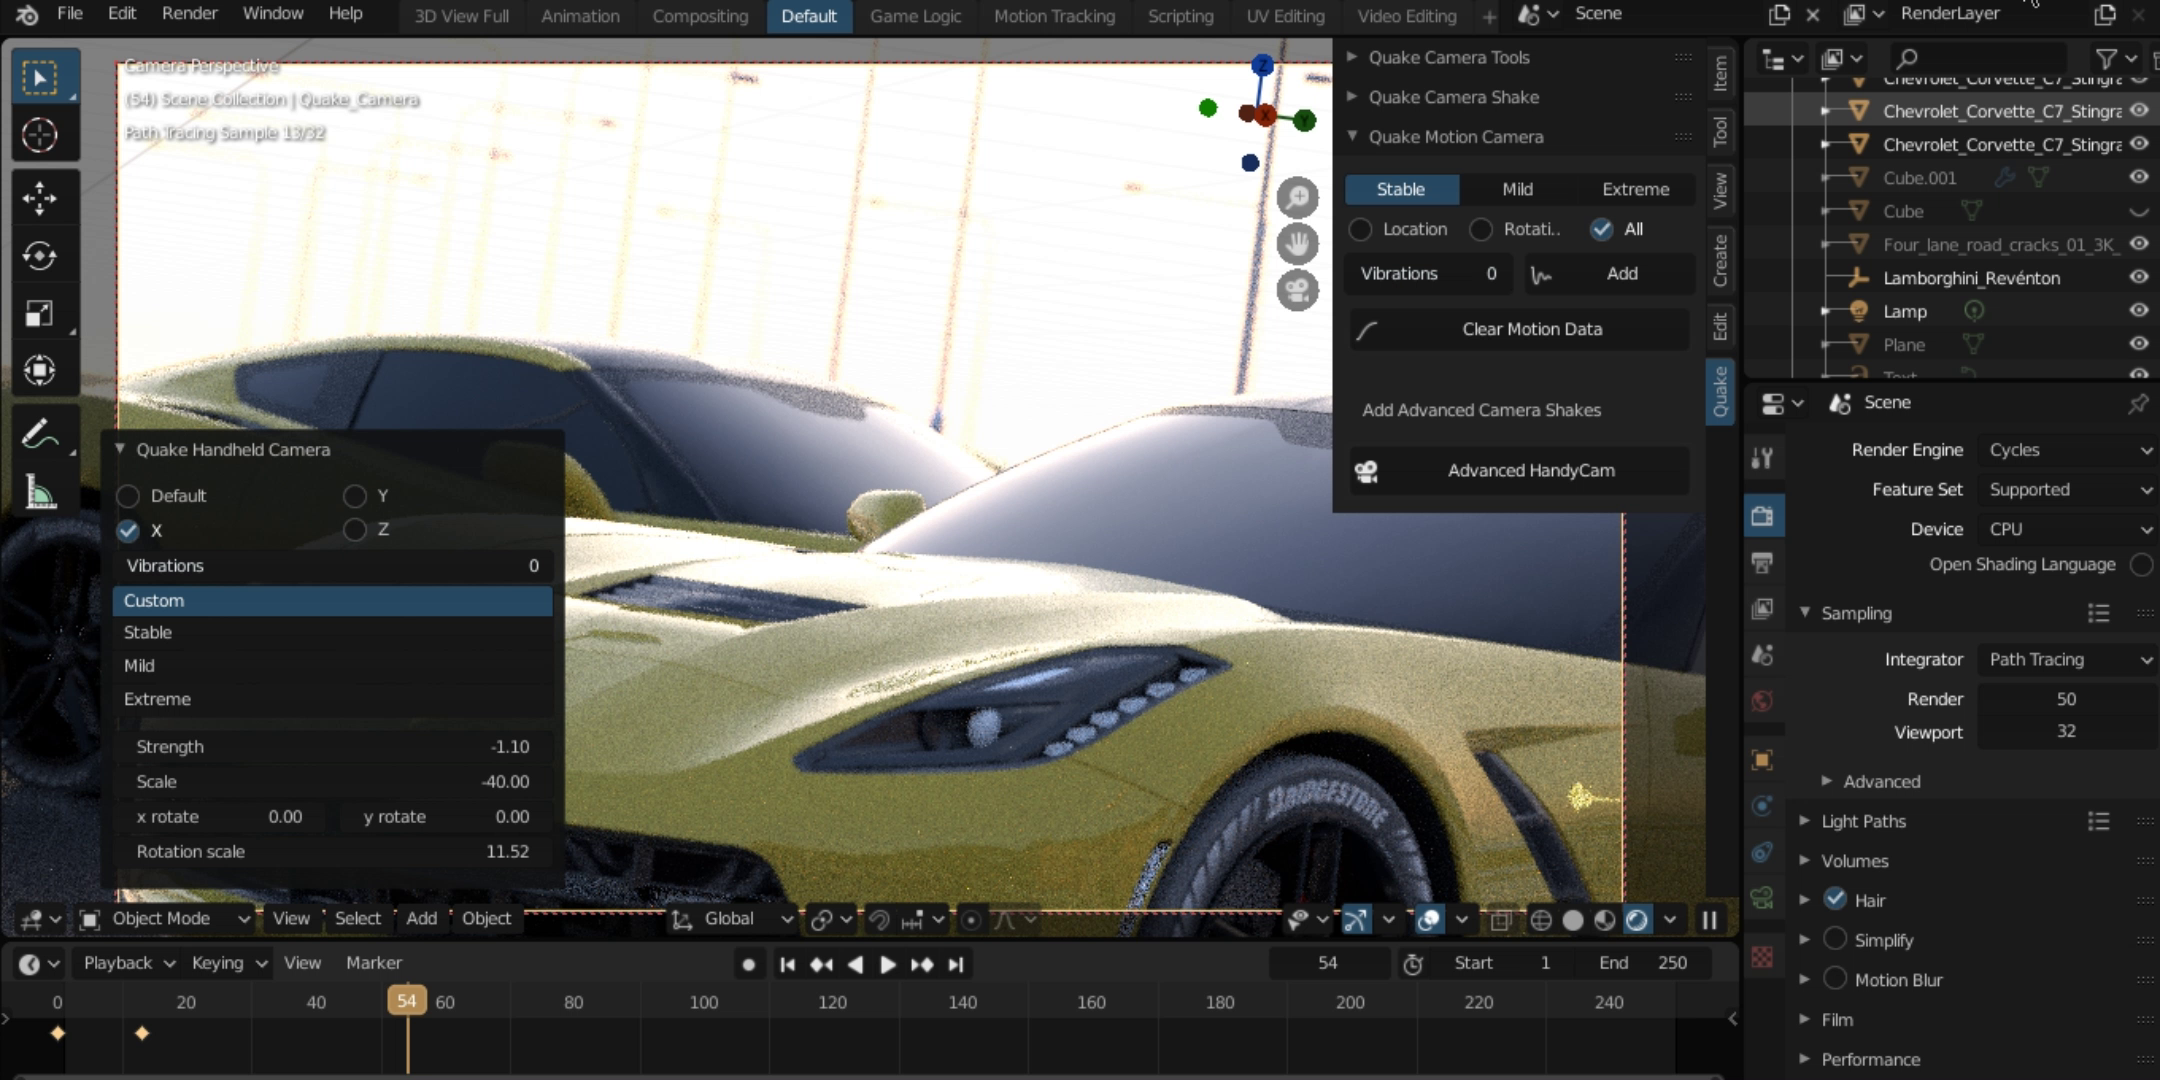The image size is (2160, 1080).
Task: Click the Play animation button
Action: (x=887, y=964)
